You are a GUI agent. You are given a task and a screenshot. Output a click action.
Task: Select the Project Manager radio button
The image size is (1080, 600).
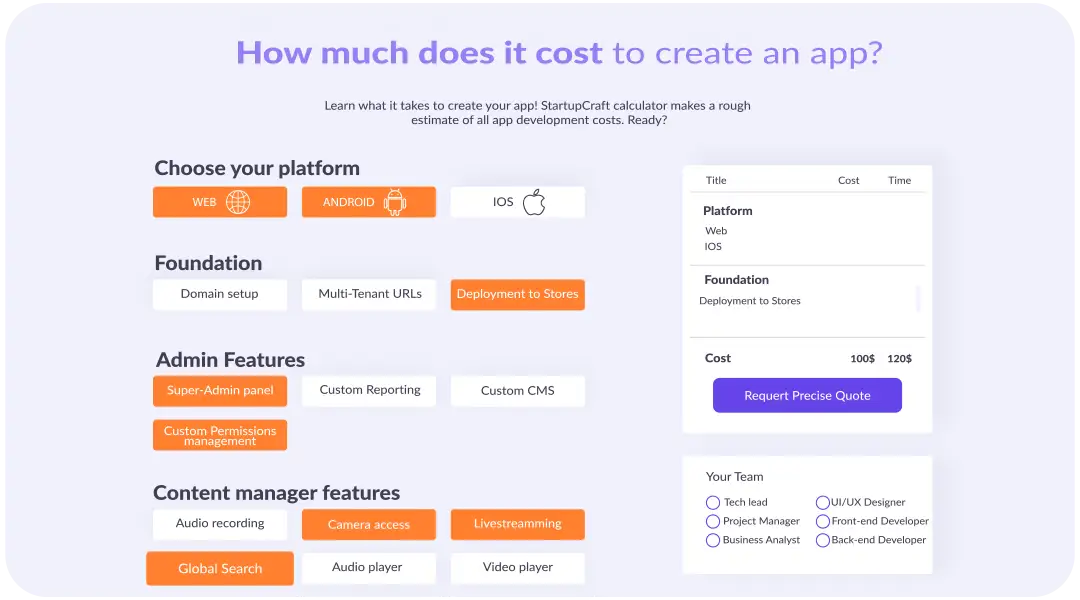coord(713,522)
